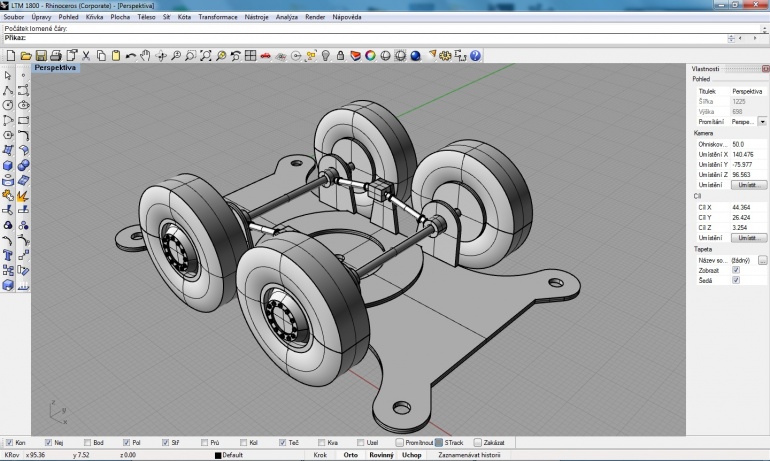
Task: Click the Undo arrow icon
Action: pos(131,55)
